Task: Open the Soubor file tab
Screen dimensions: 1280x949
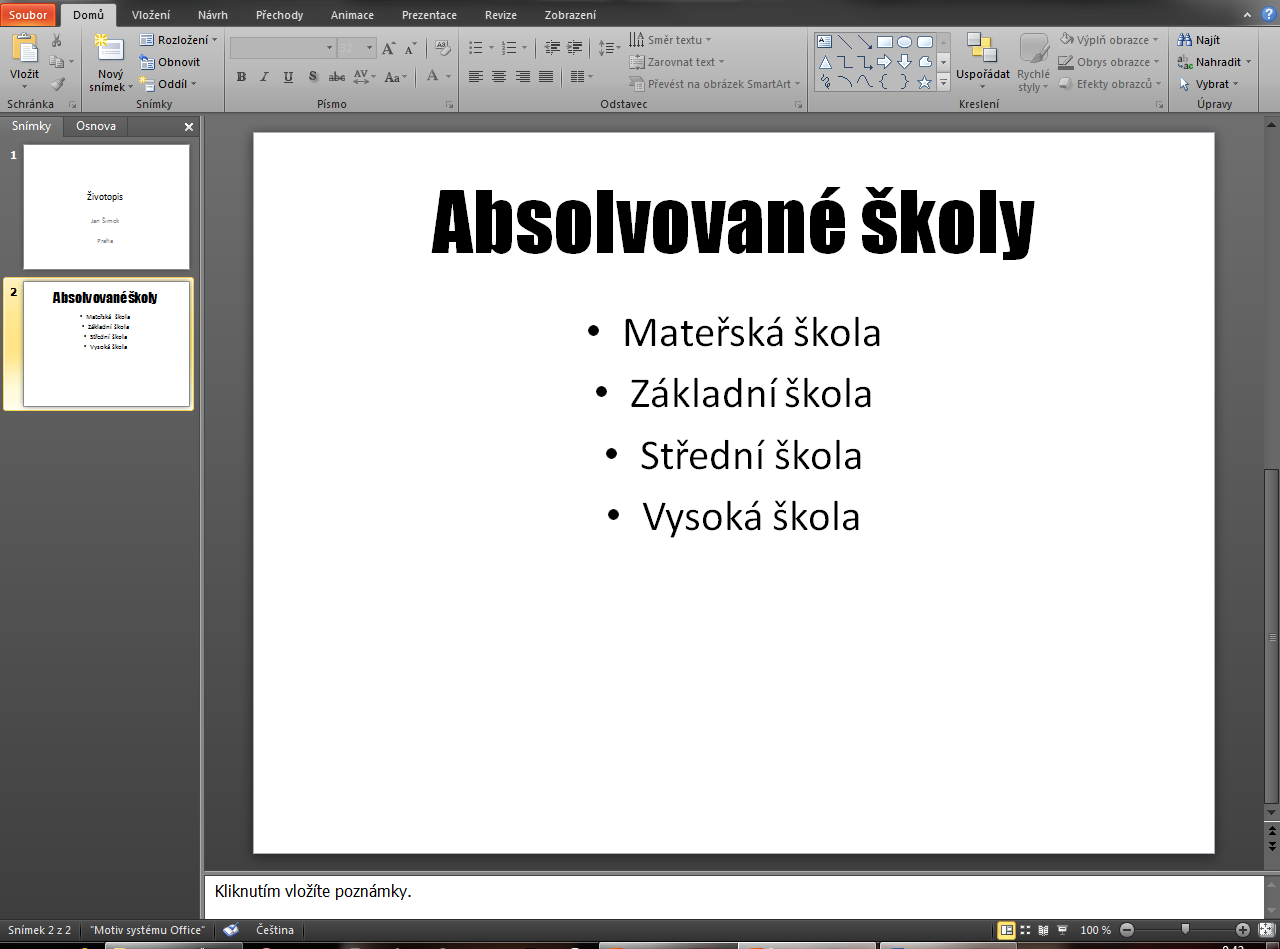Action: pyautogui.click(x=28, y=15)
